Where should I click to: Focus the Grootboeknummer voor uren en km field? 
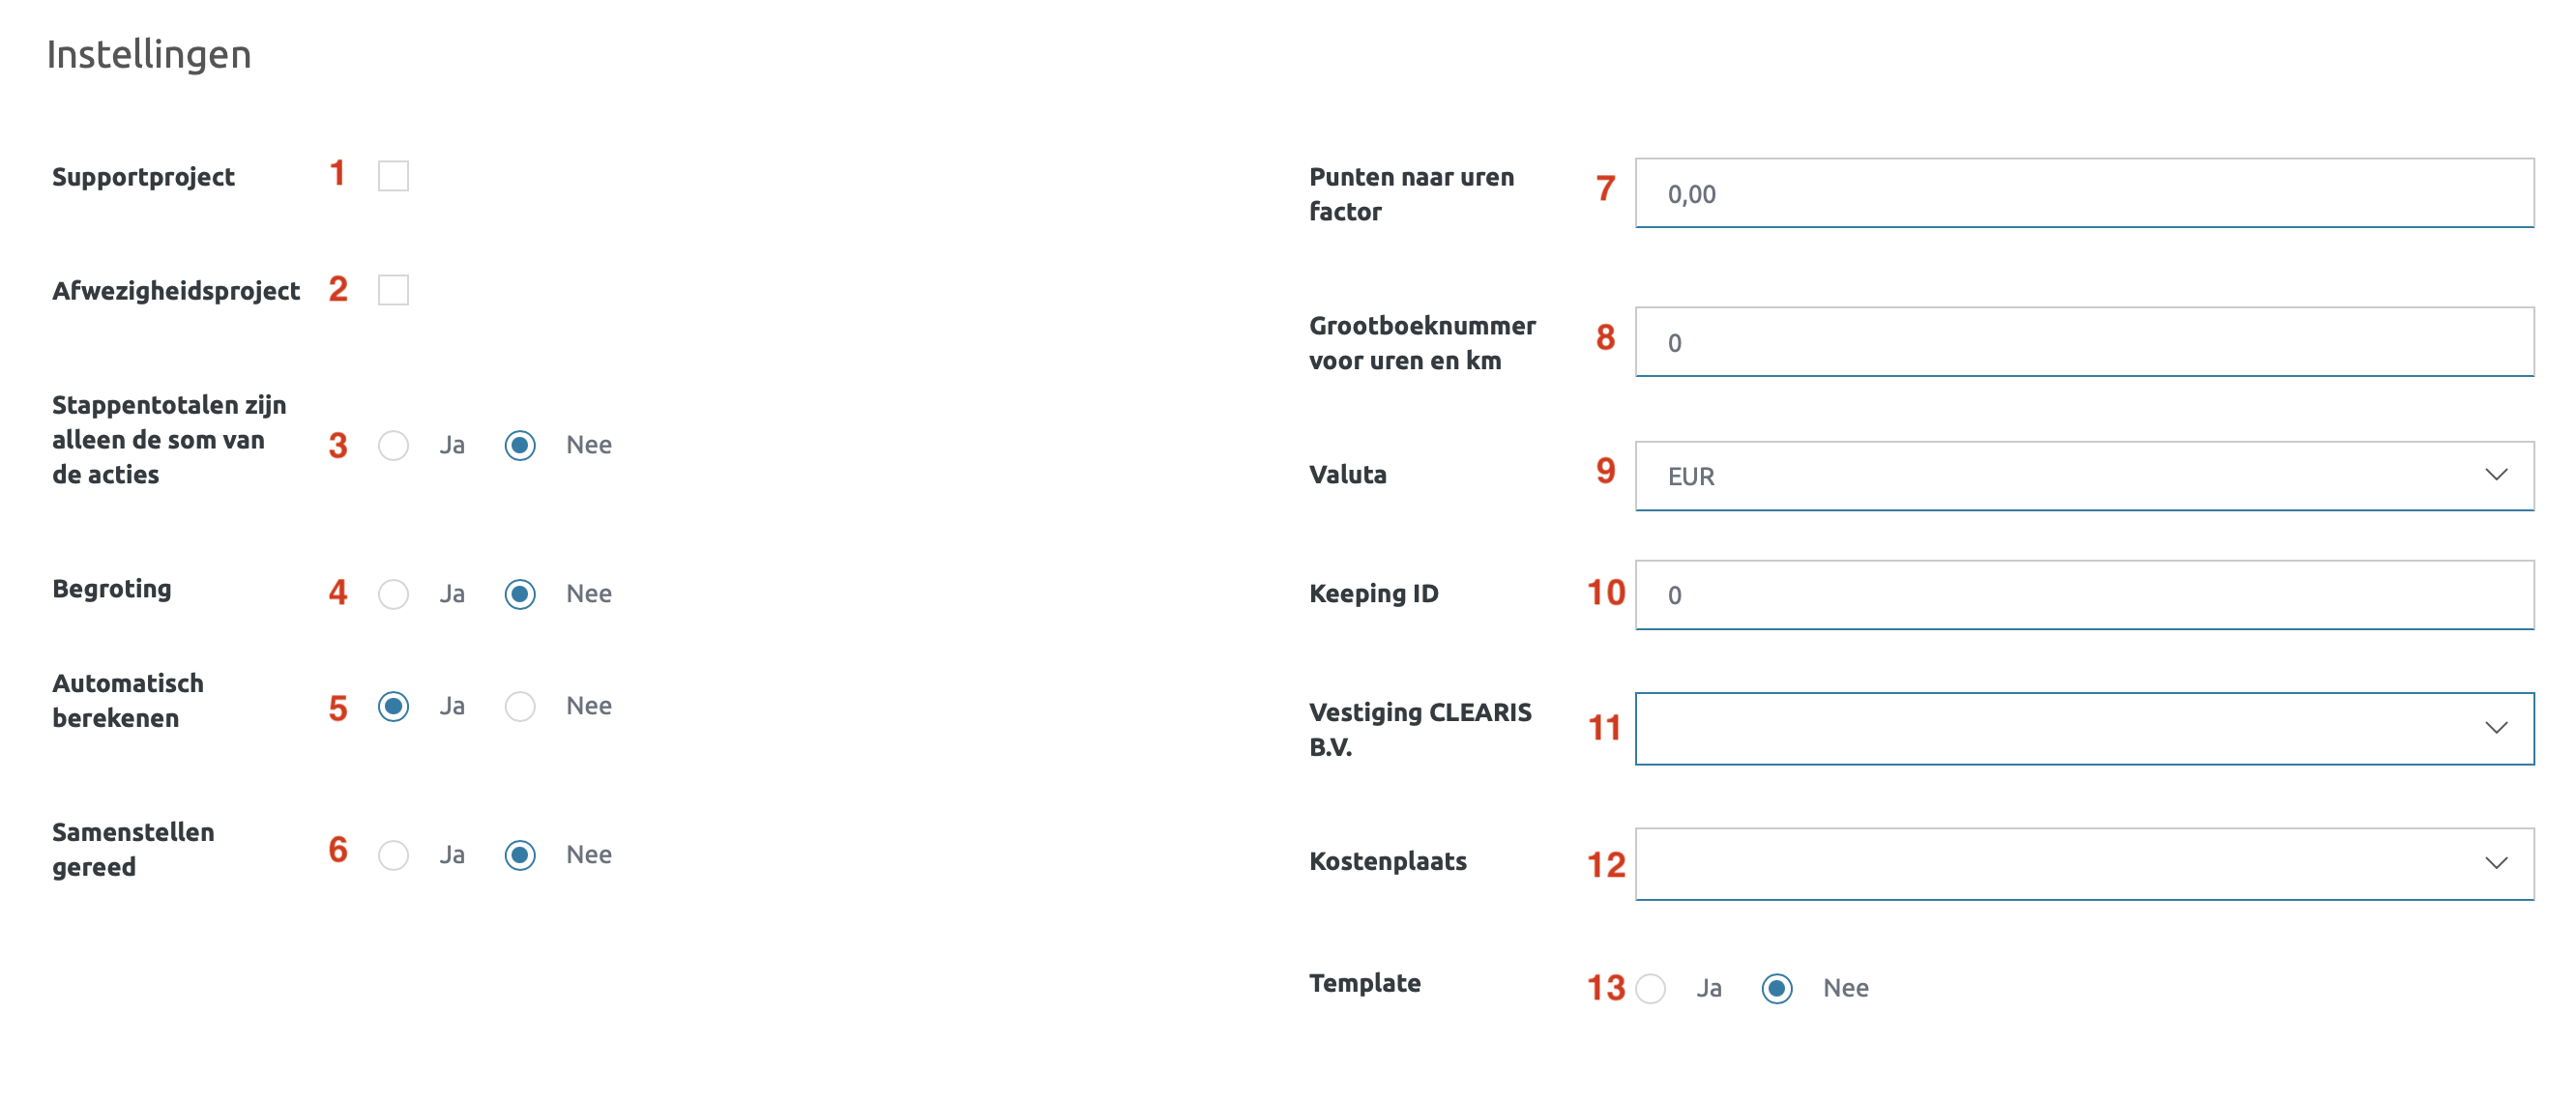tap(2084, 342)
